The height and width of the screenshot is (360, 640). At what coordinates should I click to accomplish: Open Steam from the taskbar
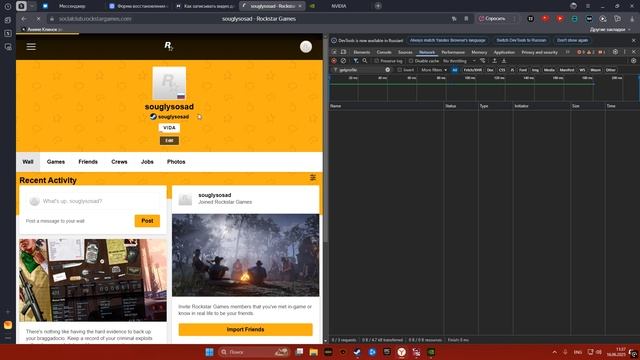coord(357,352)
